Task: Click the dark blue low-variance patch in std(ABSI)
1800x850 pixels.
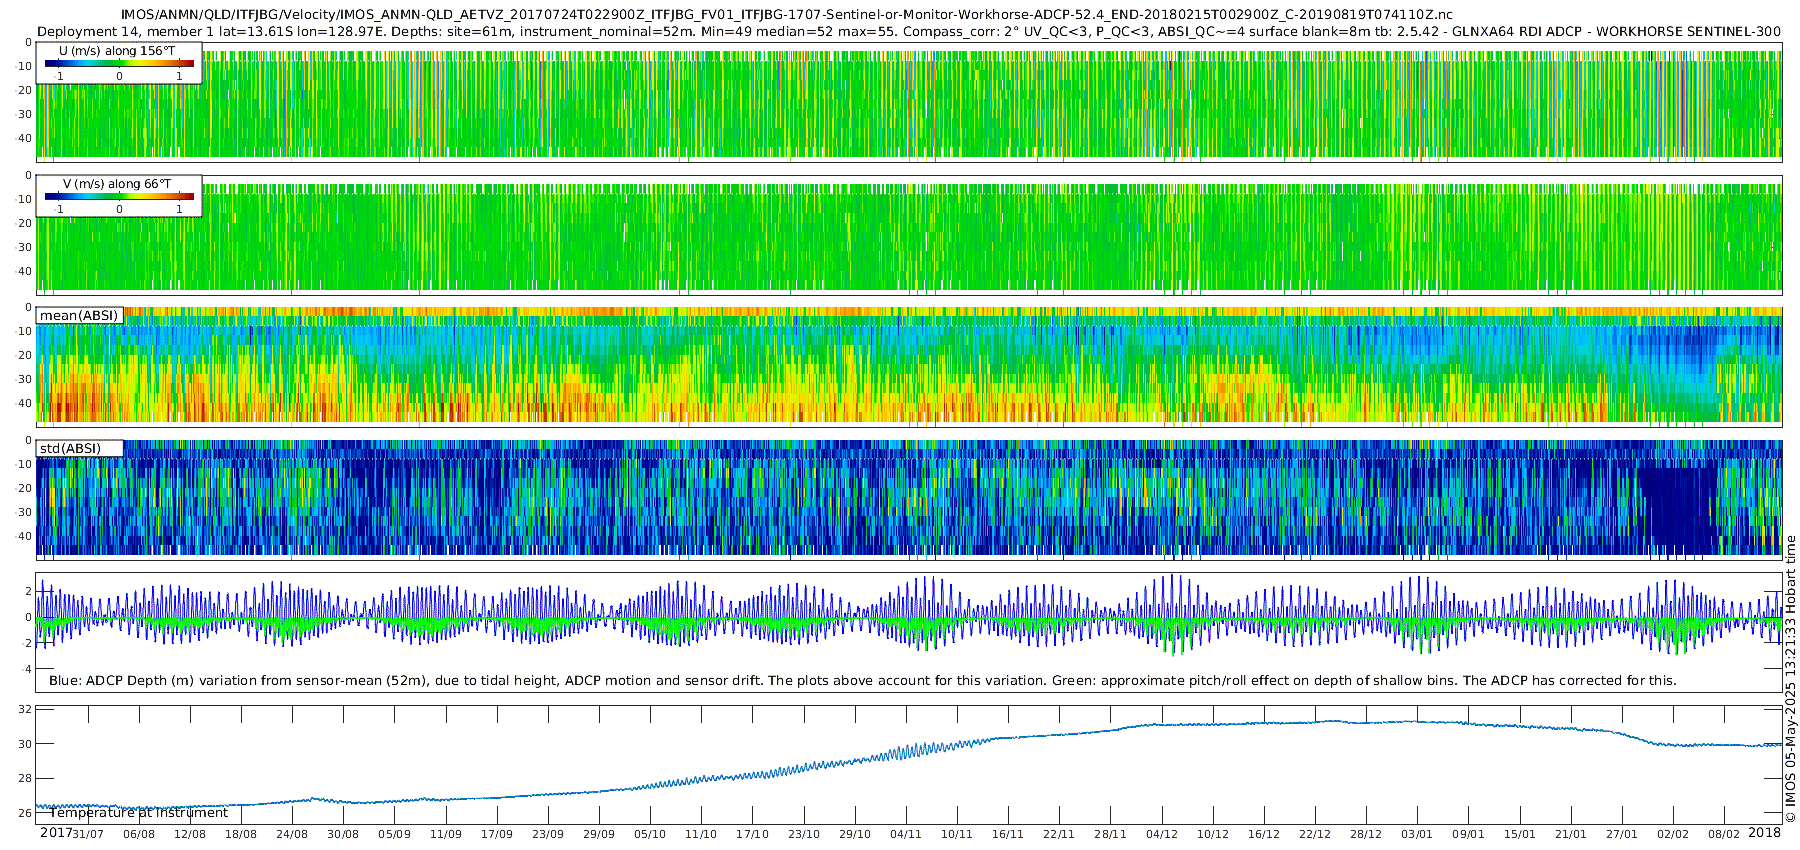Action: click(1679, 510)
